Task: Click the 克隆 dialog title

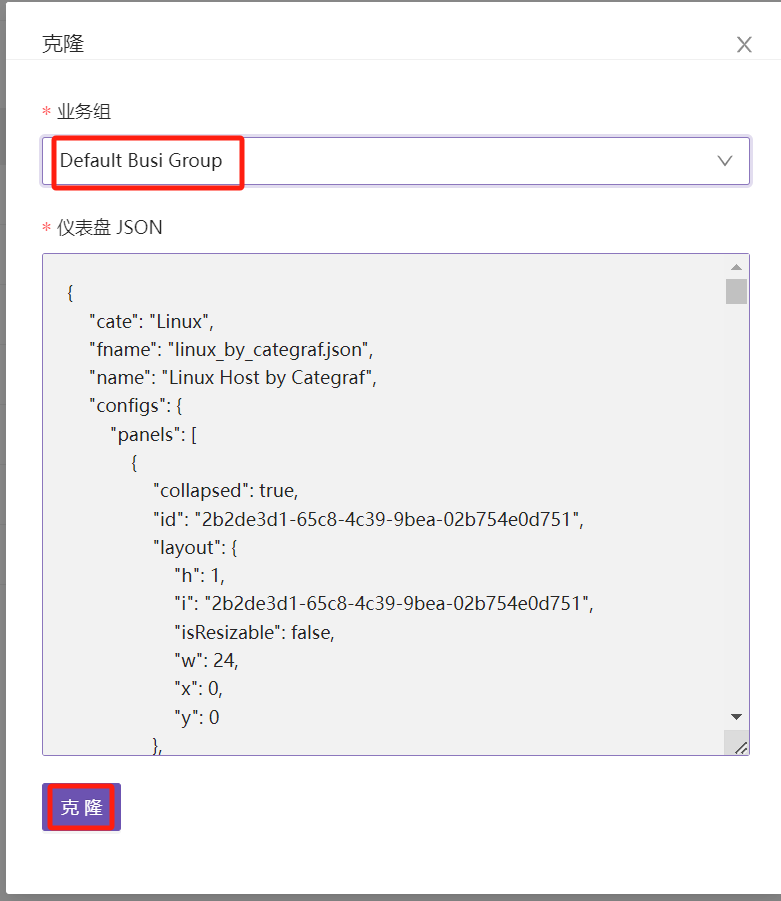Action: (x=63, y=44)
